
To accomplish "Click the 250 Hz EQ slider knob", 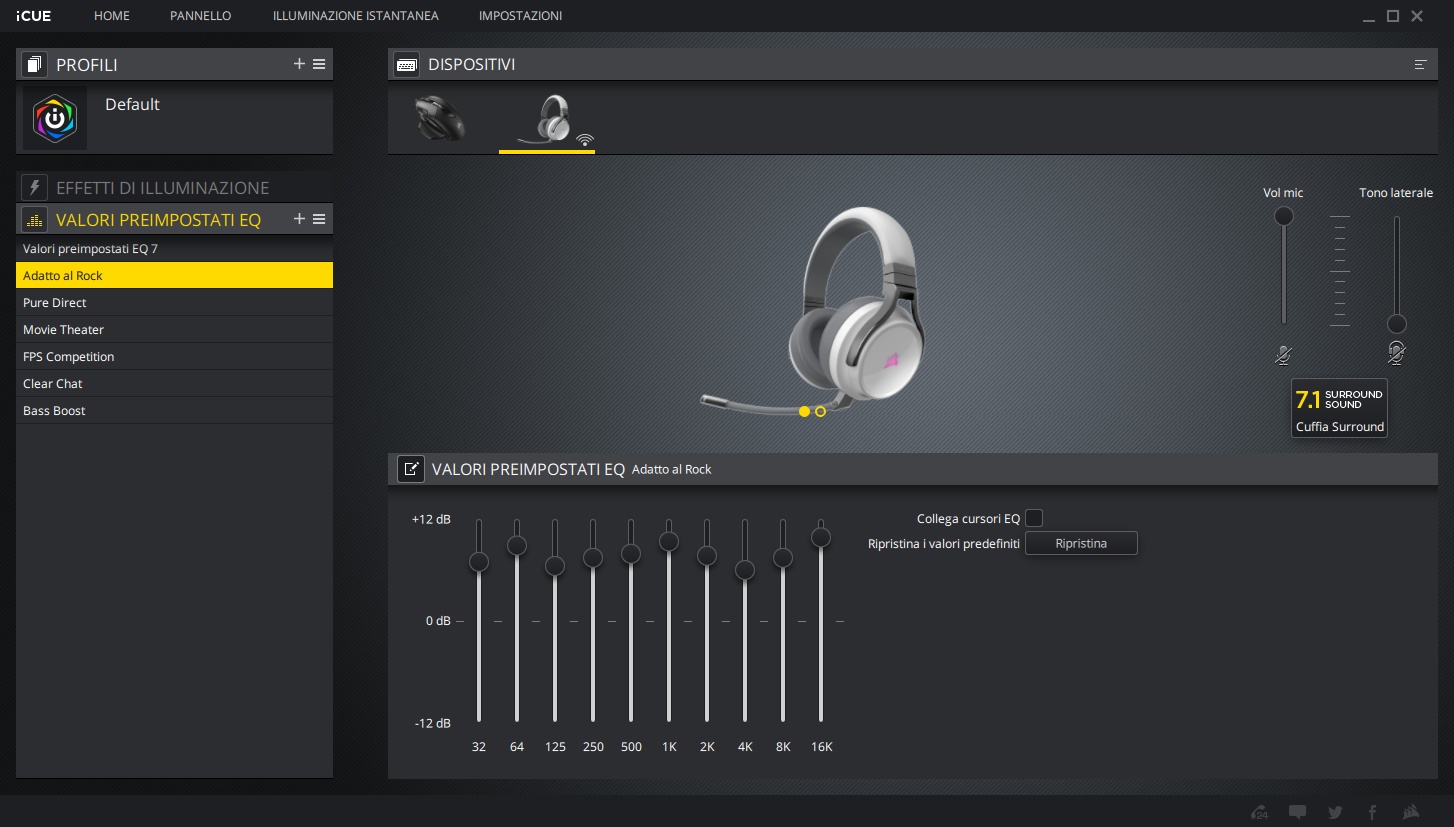I will (593, 558).
